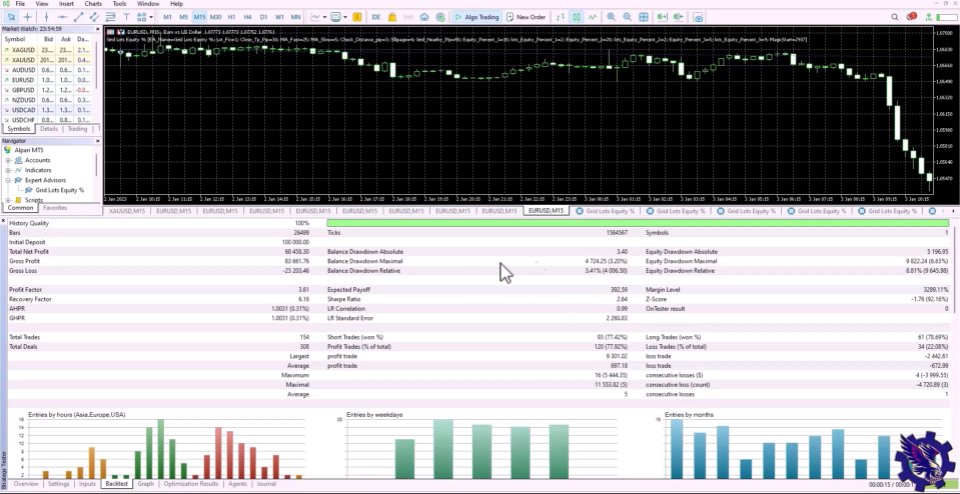Toggle the M15 timeframe button
Screen dimensions: 960x494
200,17
